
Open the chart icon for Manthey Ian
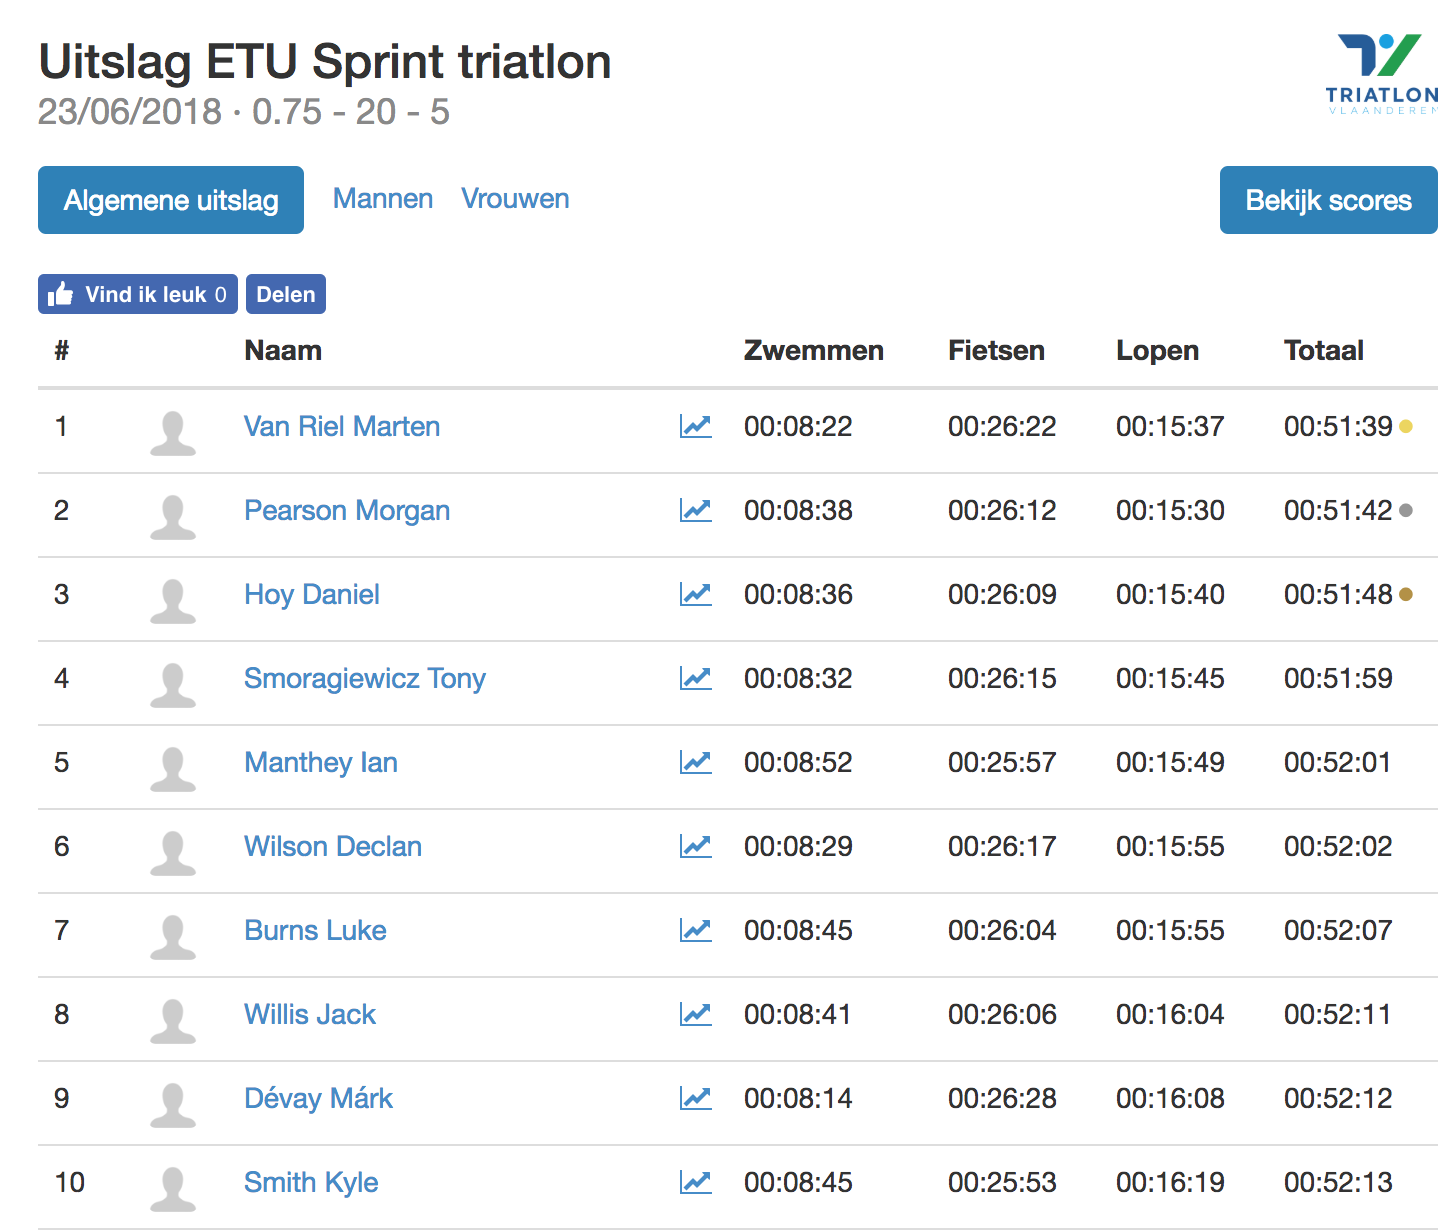(x=695, y=763)
